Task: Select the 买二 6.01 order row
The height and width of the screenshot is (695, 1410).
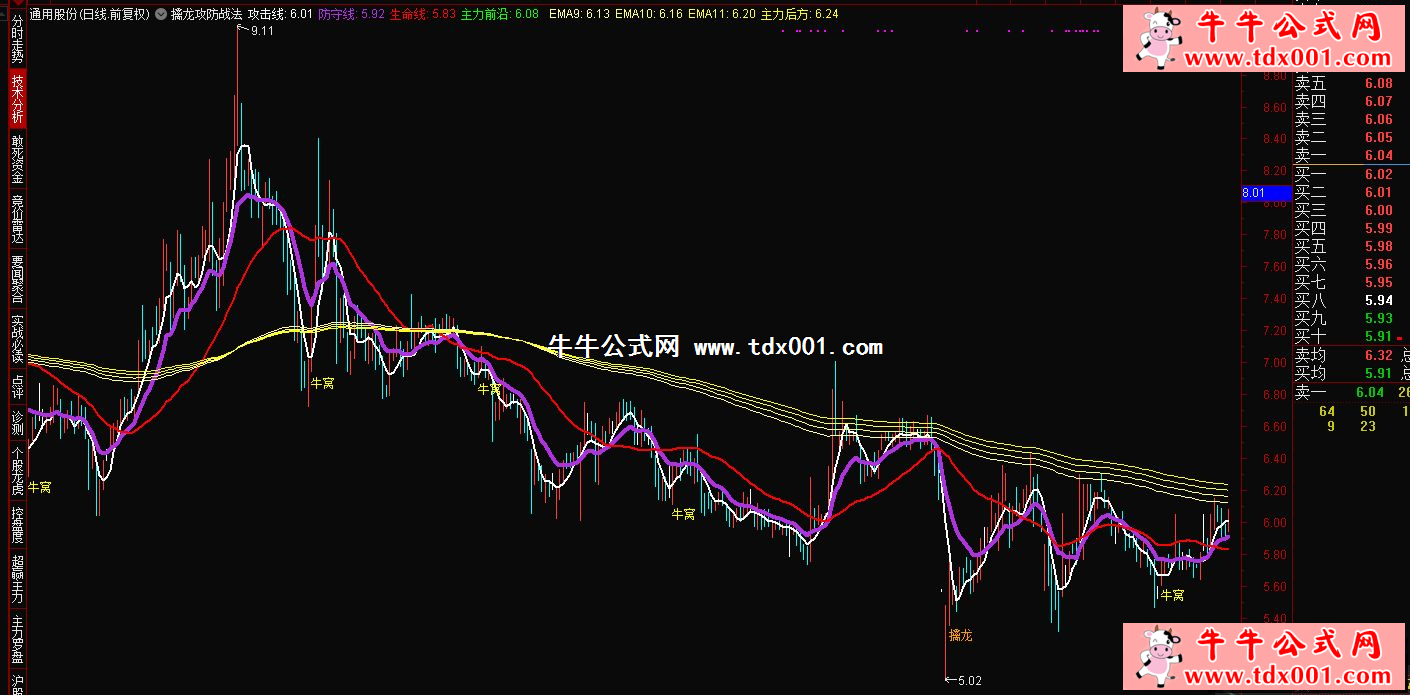Action: tap(1344, 192)
